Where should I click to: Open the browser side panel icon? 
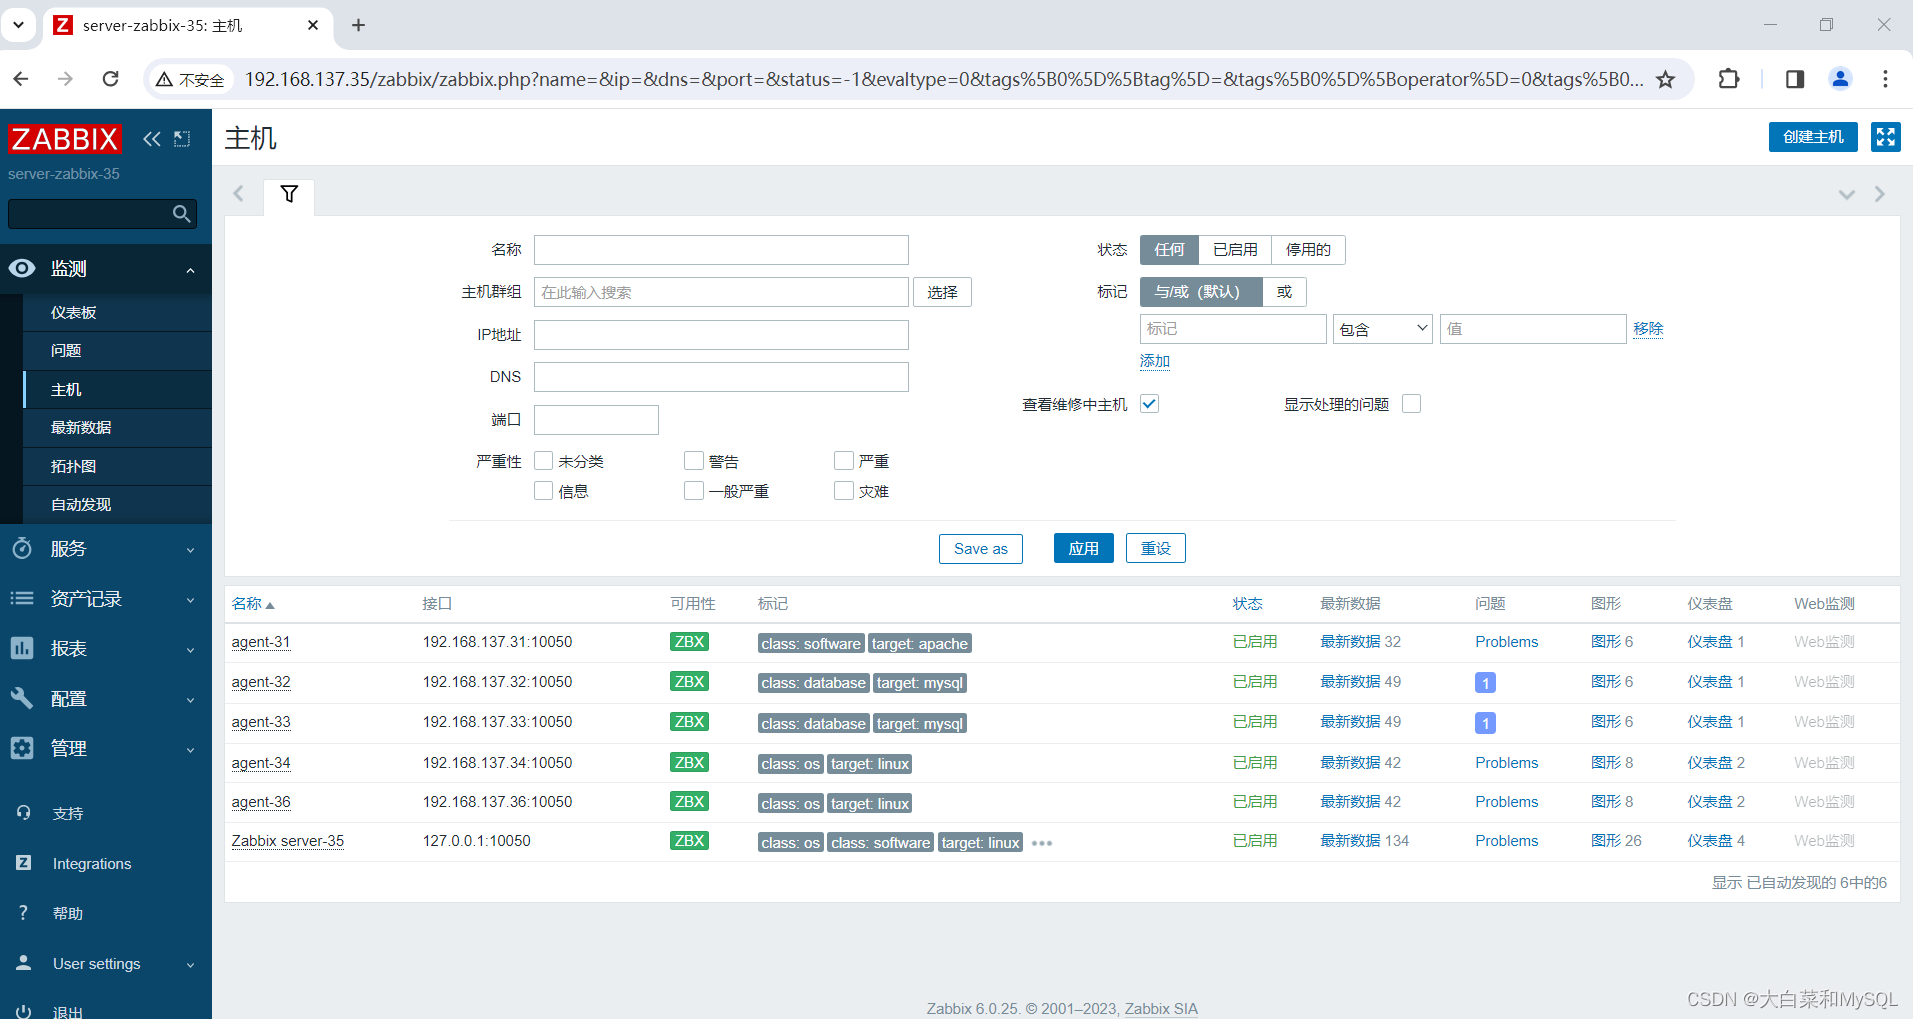tap(1794, 79)
